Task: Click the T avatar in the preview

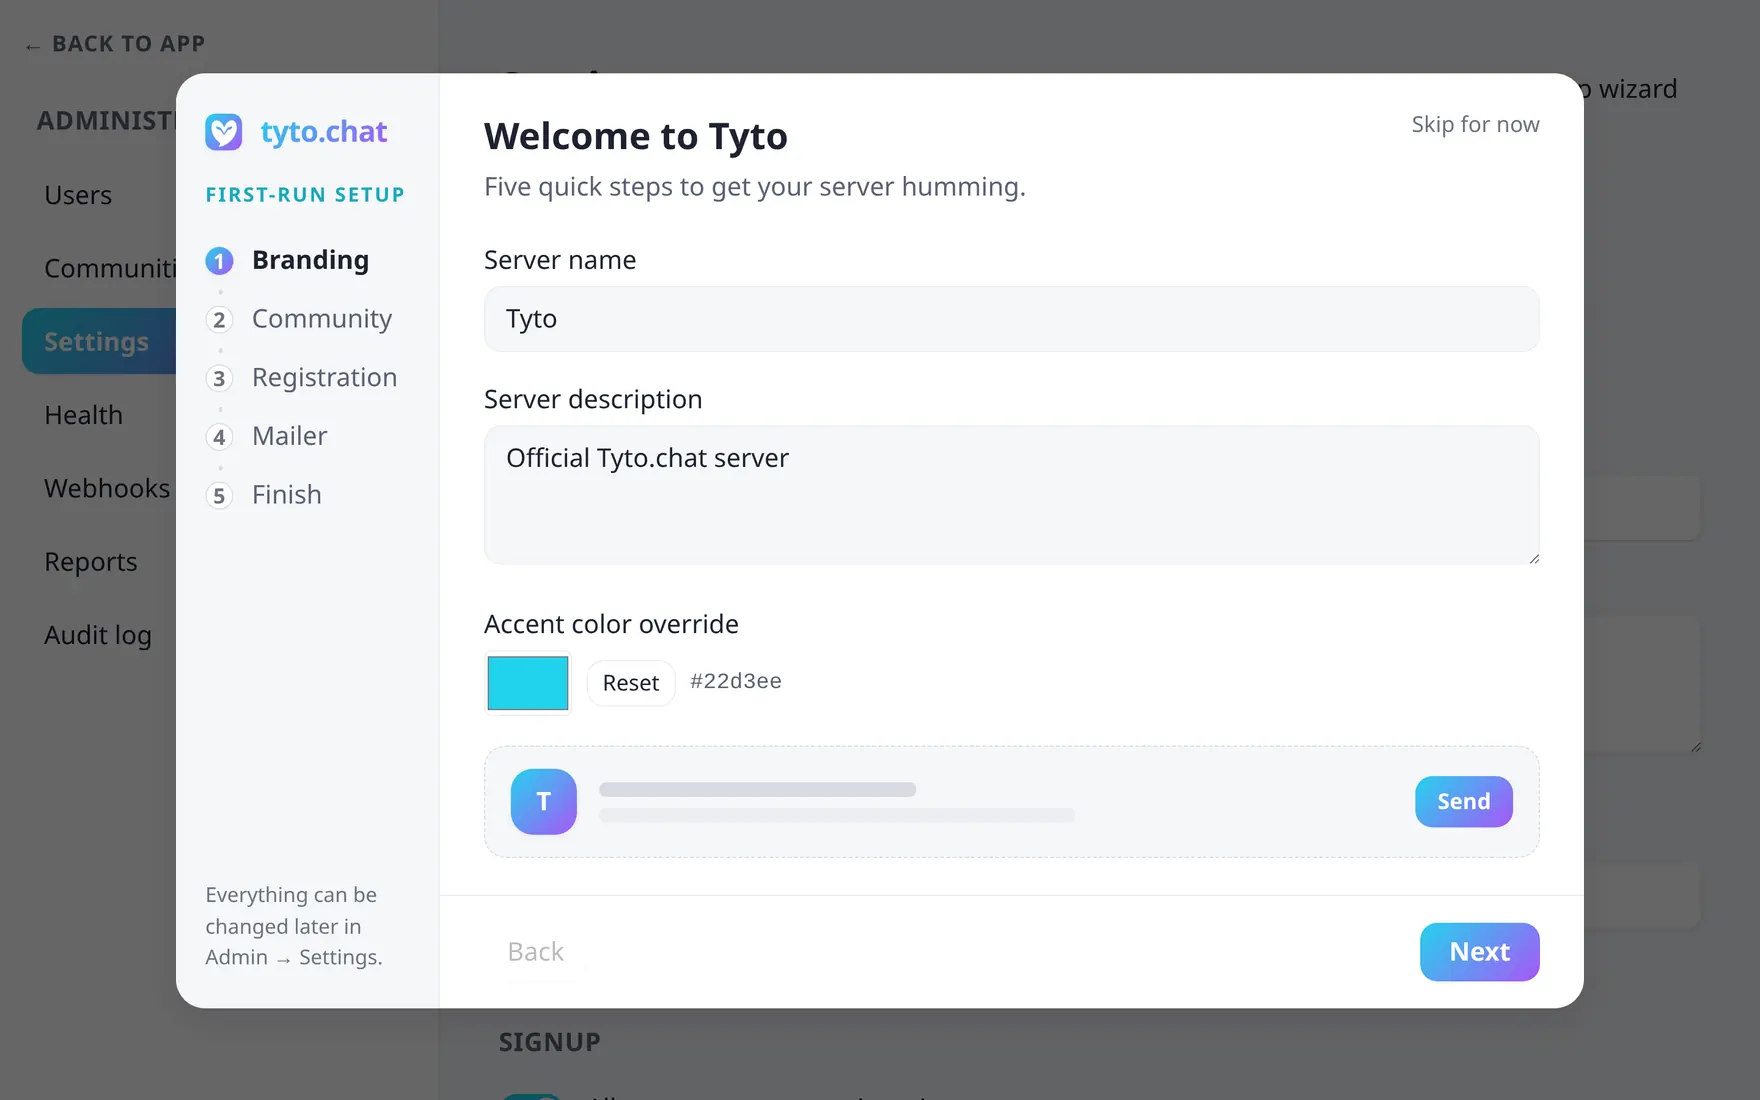Action: 544,802
